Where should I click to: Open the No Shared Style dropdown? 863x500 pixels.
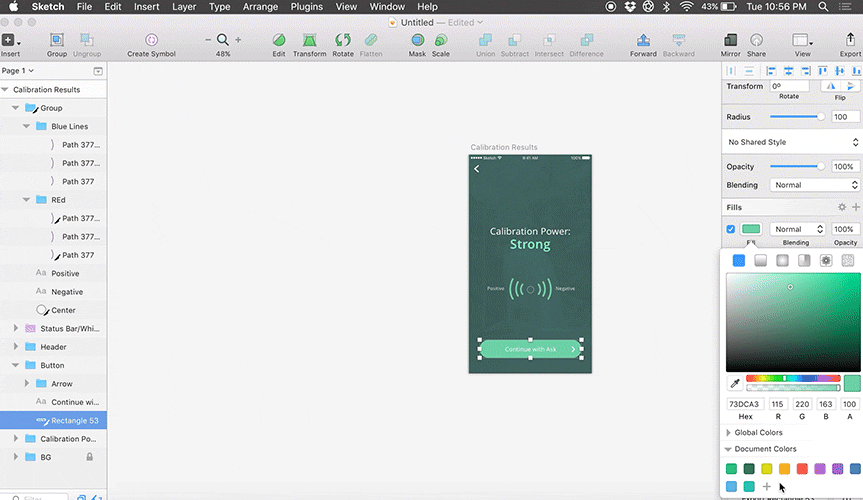point(792,142)
